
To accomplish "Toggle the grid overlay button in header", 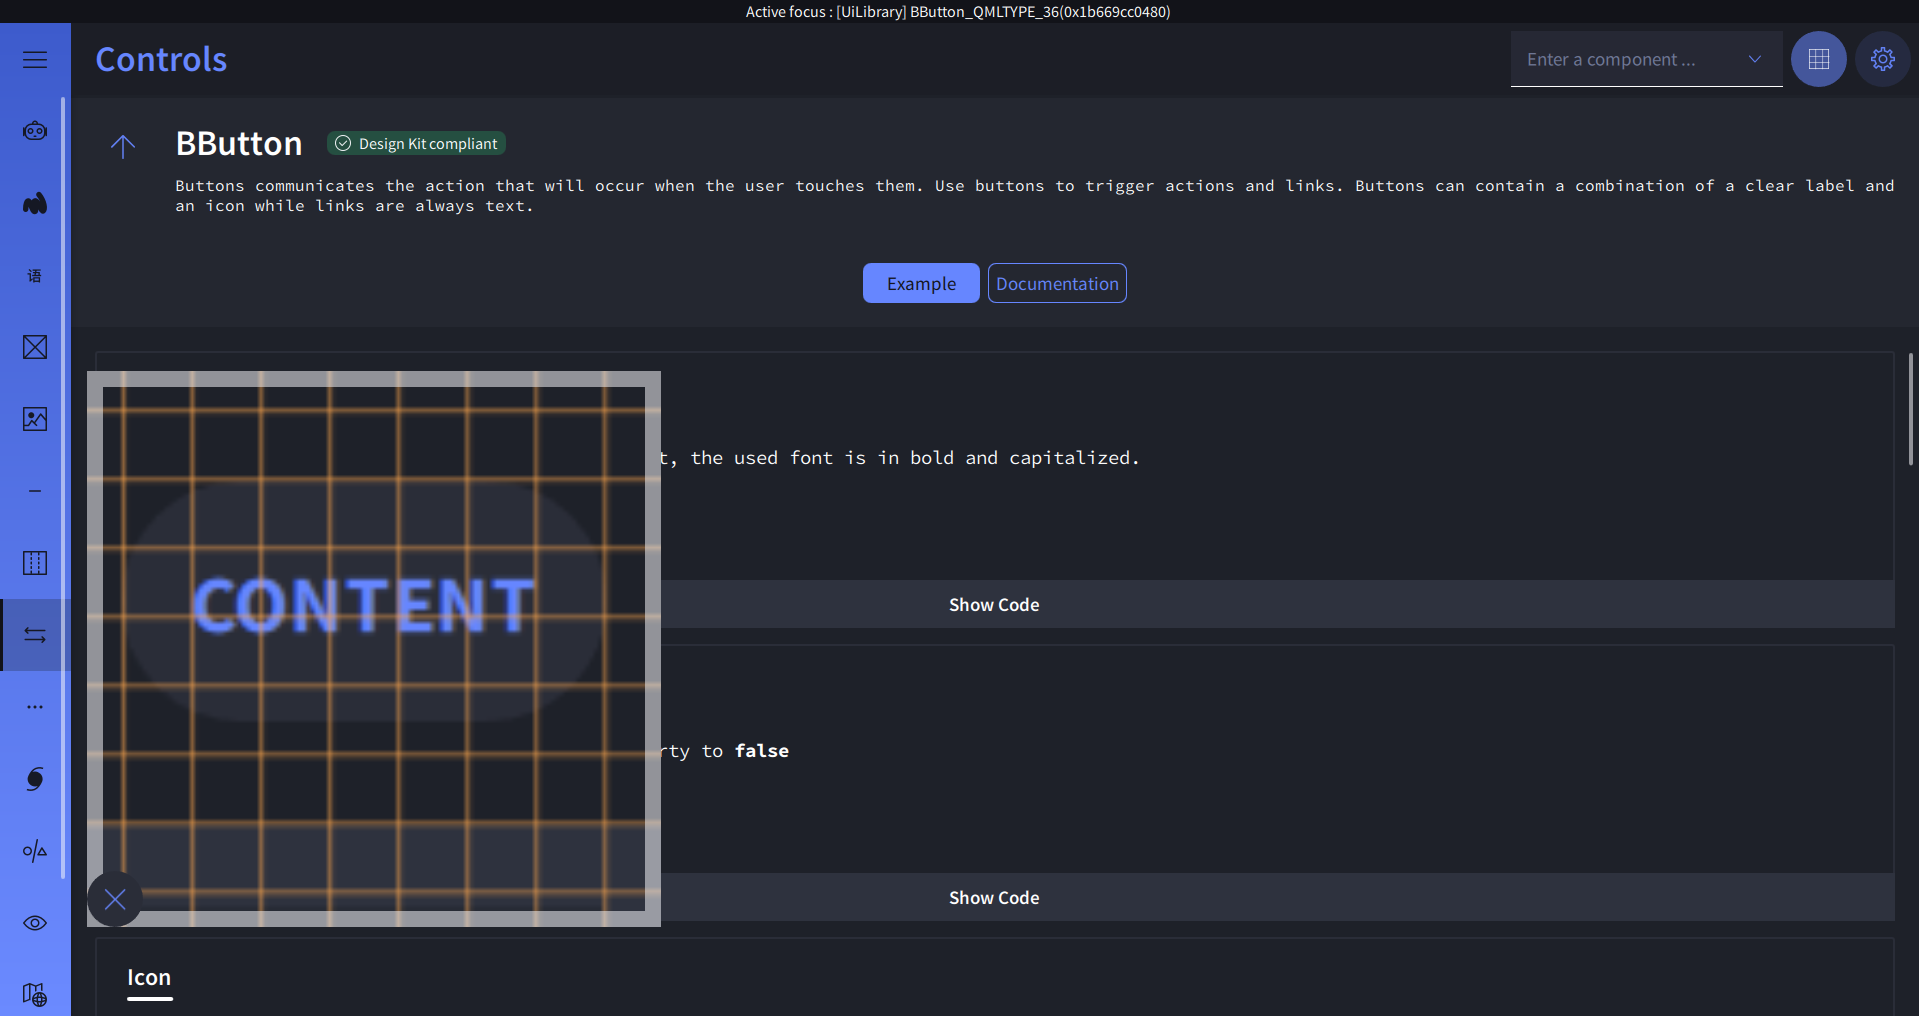I will pyautogui.click(x=1818, y=59).
